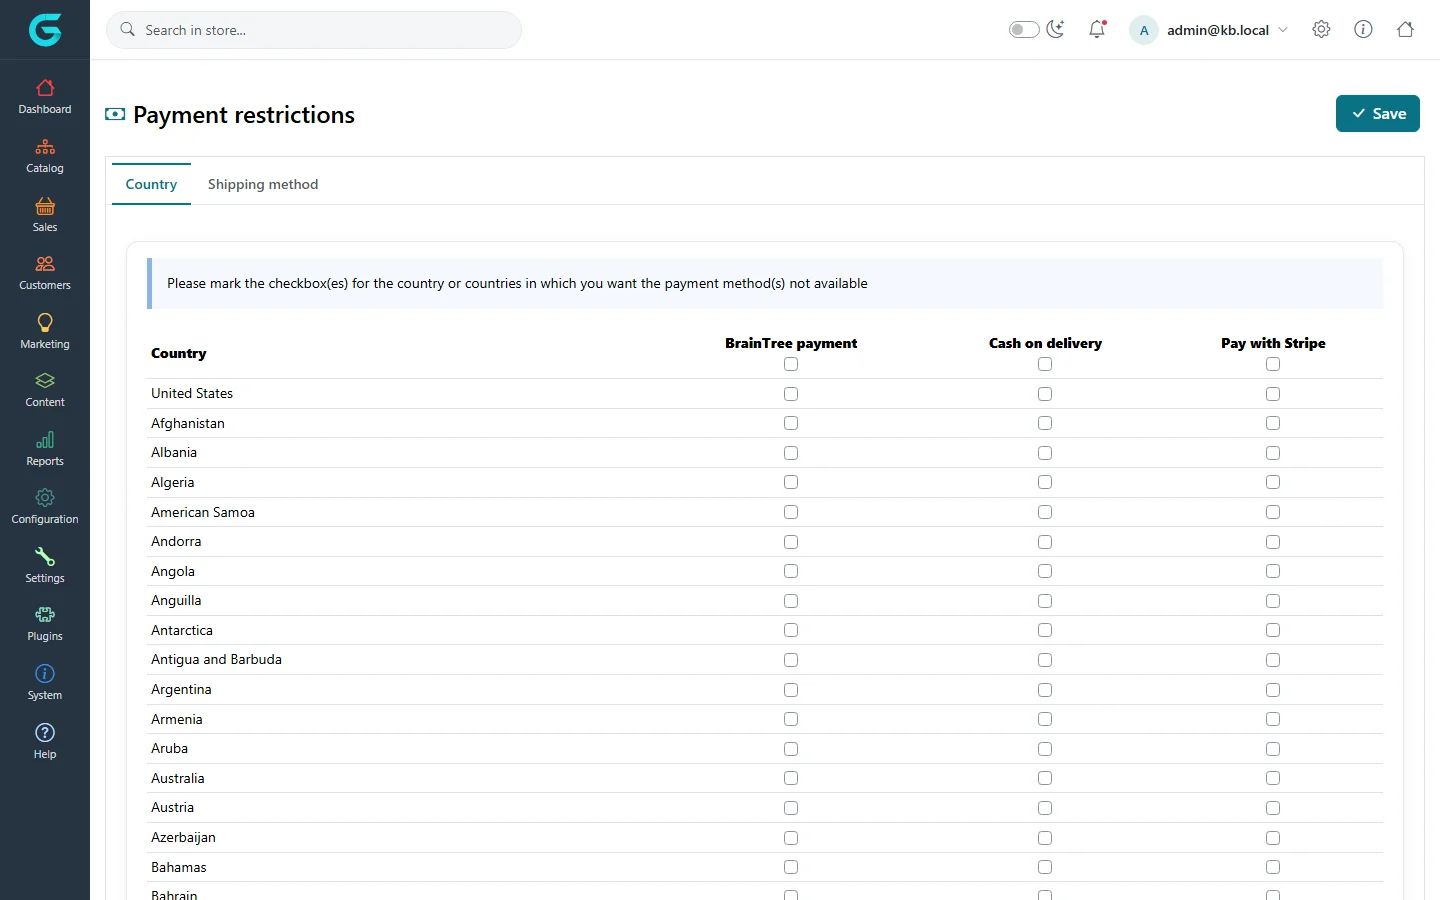The width and height of the screenshot is (1440, 900).
Task: Expand the admin@kb.local account dropdown
Action: [x=1209, y=30]
